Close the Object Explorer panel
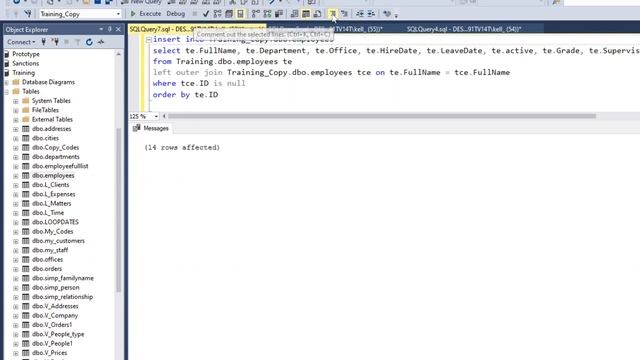640x360 pixels. tap(118, 29)
